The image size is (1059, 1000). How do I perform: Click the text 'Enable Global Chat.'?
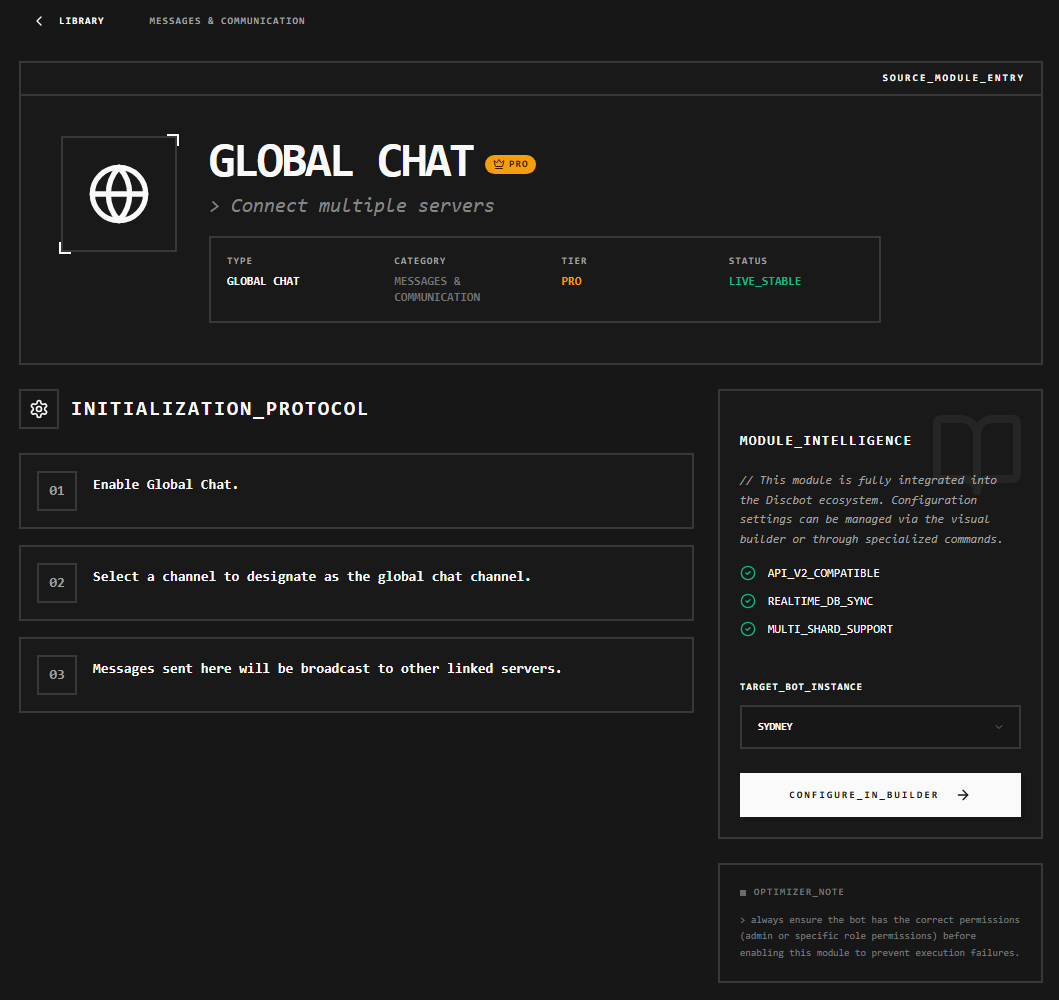coord(165,485)
